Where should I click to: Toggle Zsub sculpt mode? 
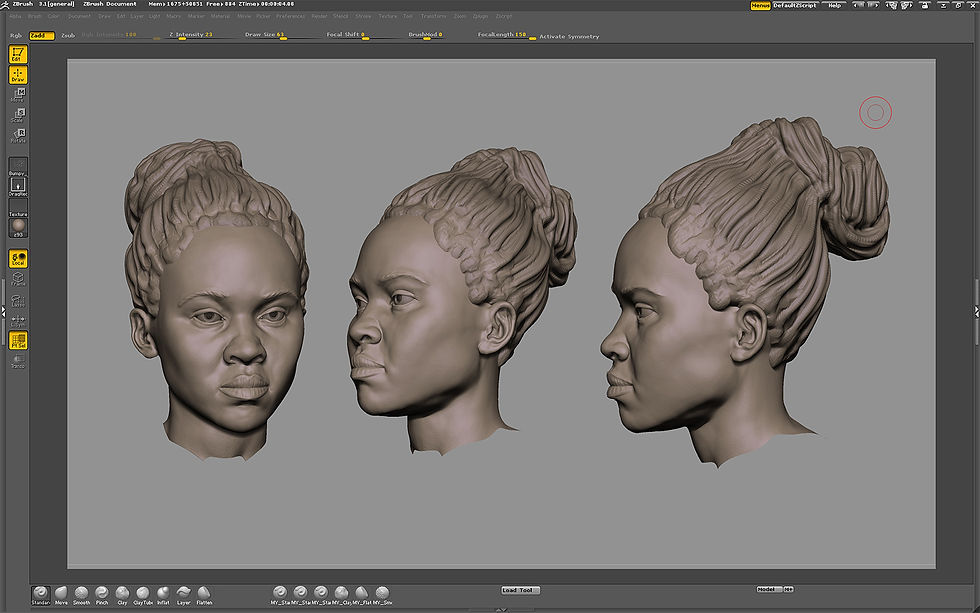pos(67,35)
